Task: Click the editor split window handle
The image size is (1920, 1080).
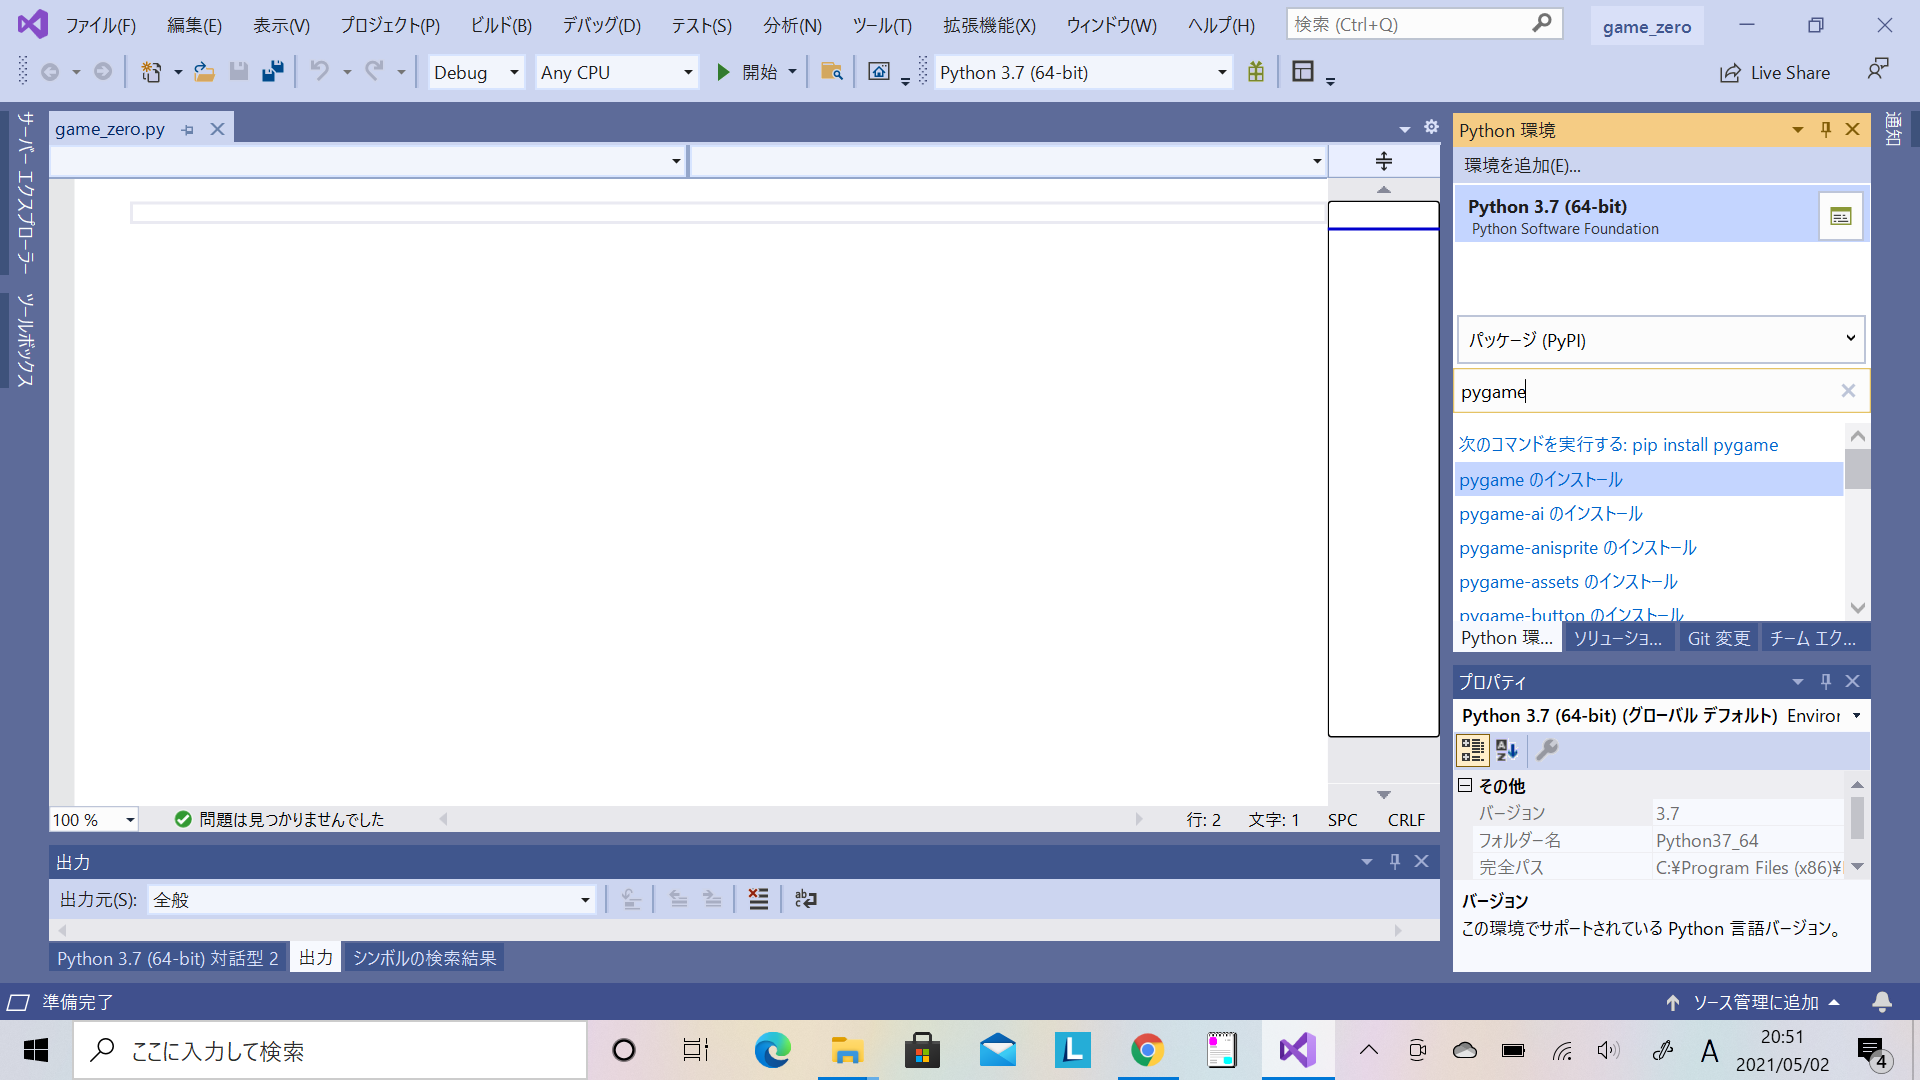Action: point(1384,161)
